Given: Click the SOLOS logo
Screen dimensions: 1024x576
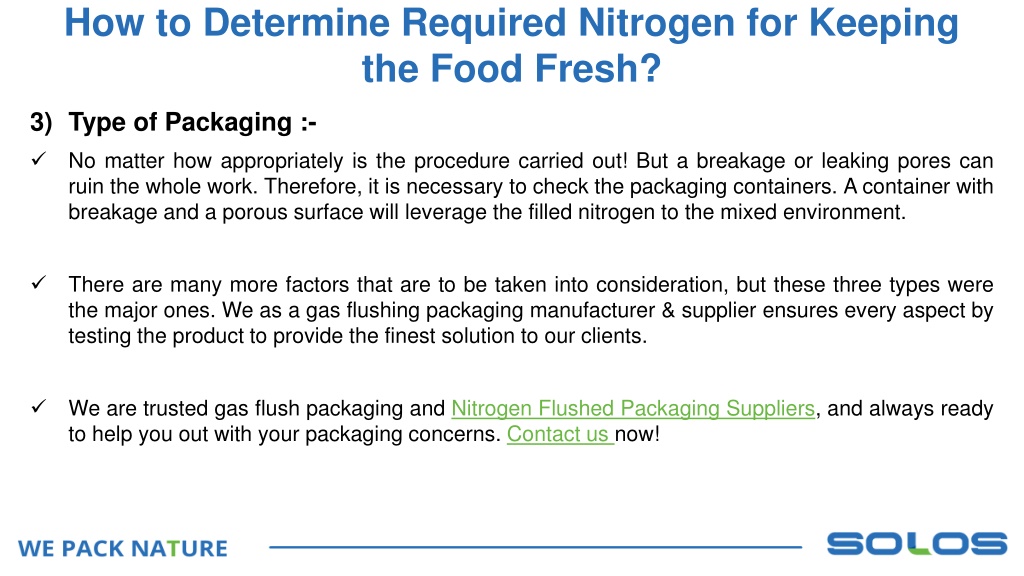Looking at the screenshot, I should pyautogui.click(x=917, y=544).
